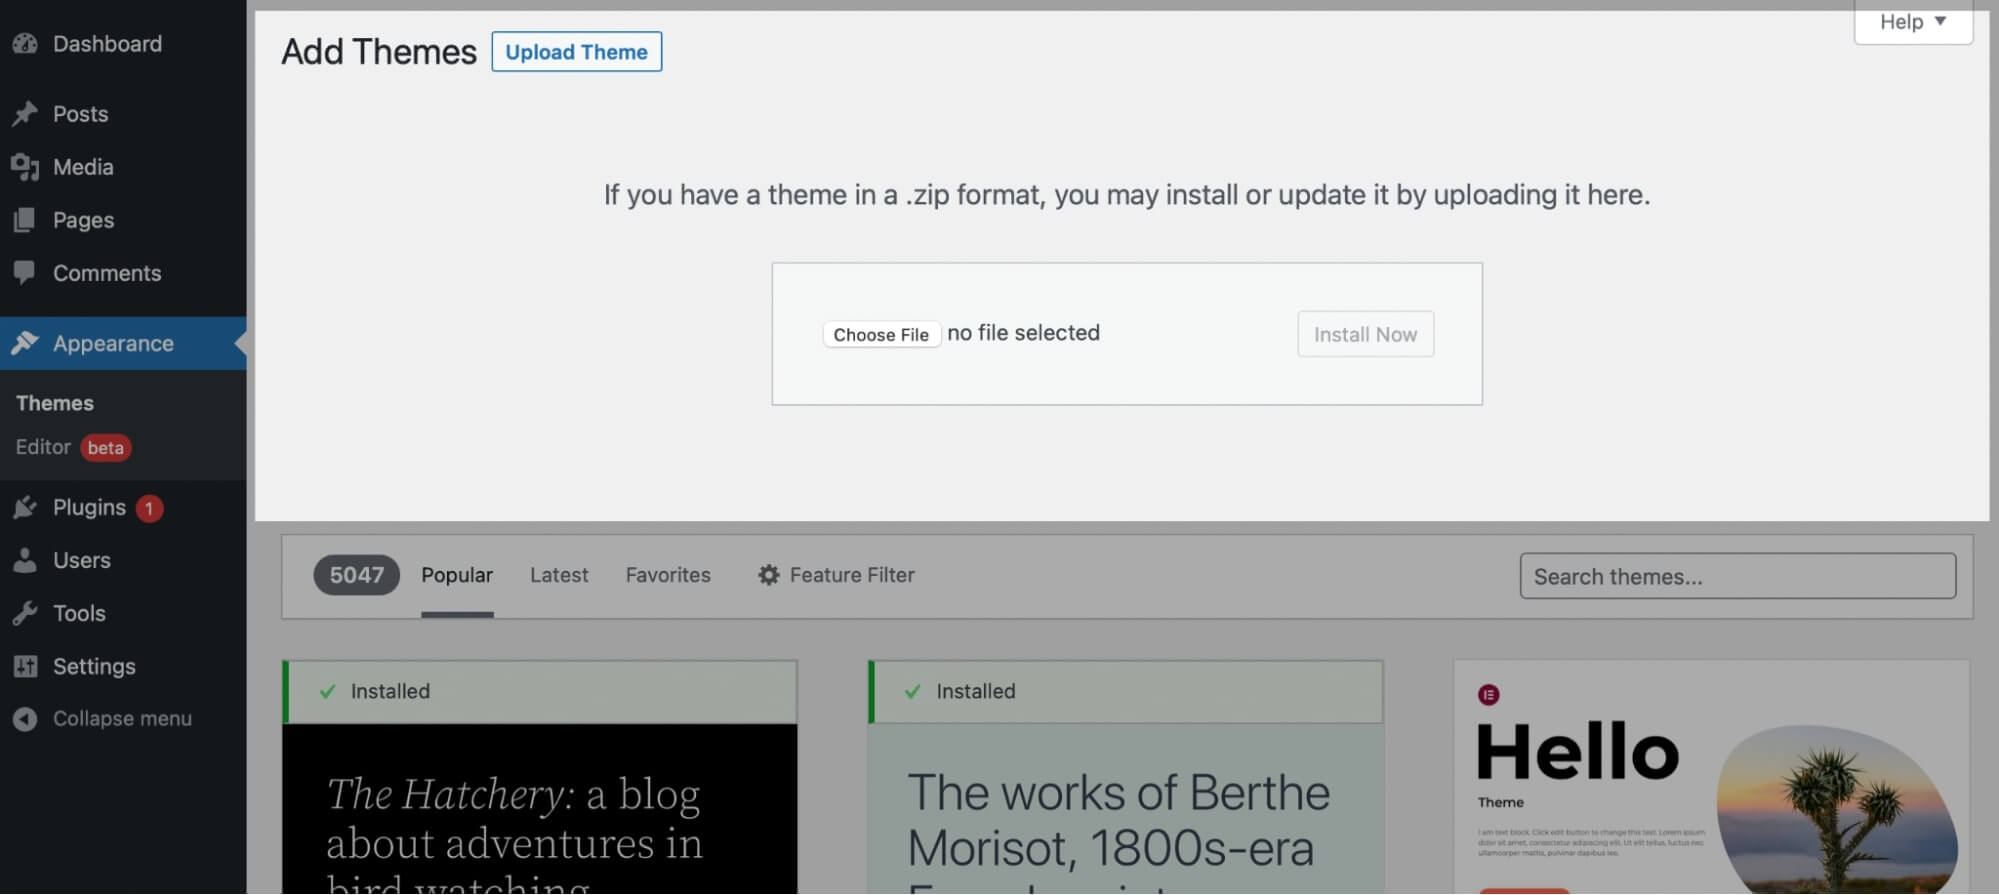Viewport: 1999px width, 895px height.
Task: Click the Feature Filter gear icon
Action: 768,575
